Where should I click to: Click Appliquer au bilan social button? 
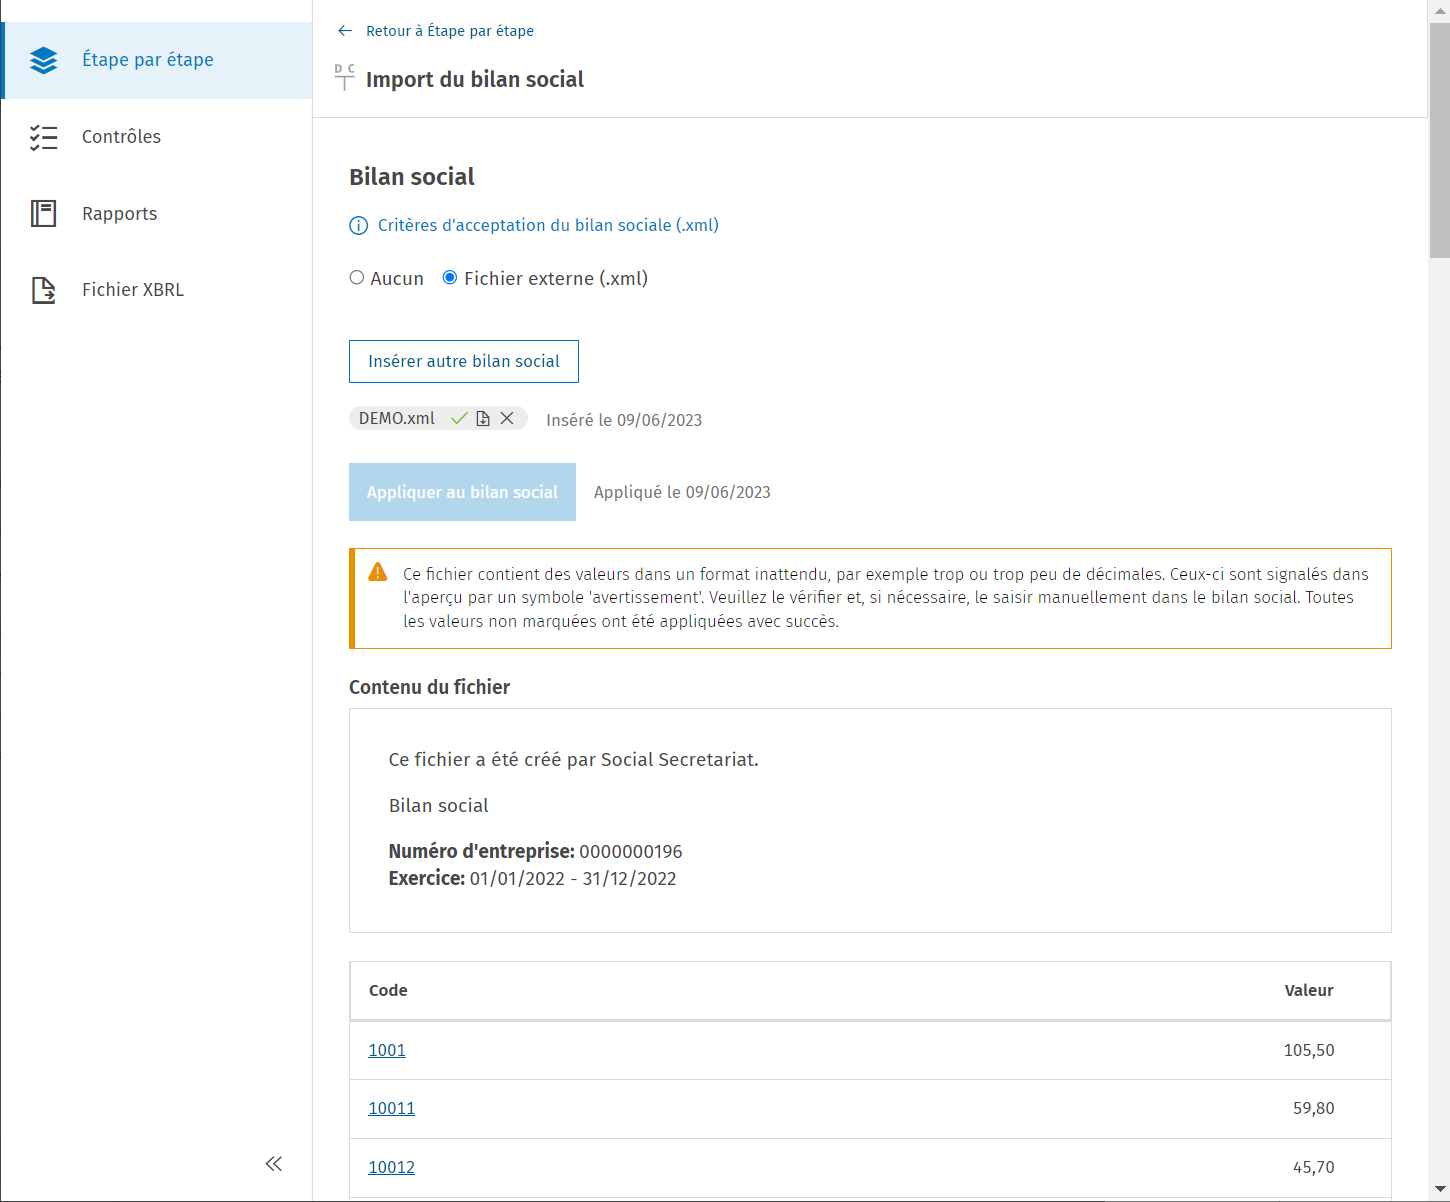tap(462, 492)
